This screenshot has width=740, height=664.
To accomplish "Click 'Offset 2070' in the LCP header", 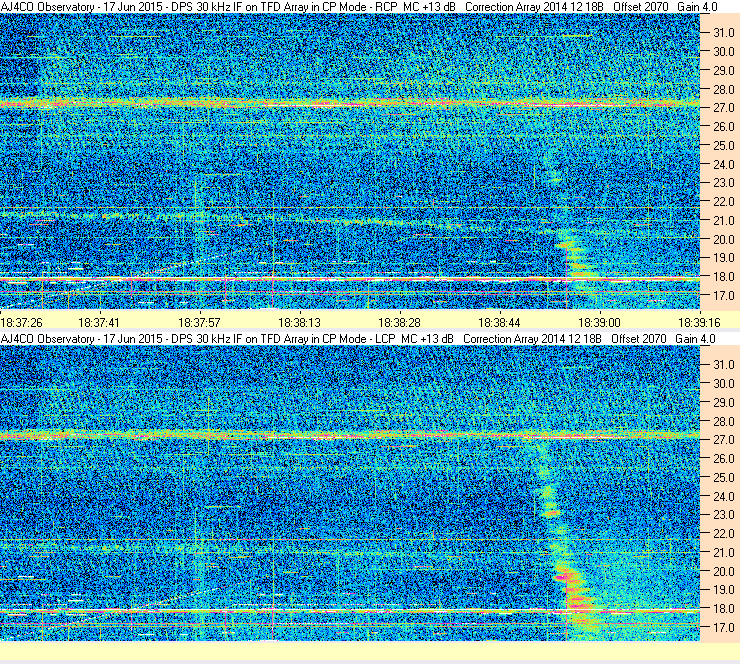I will point(639,339).
